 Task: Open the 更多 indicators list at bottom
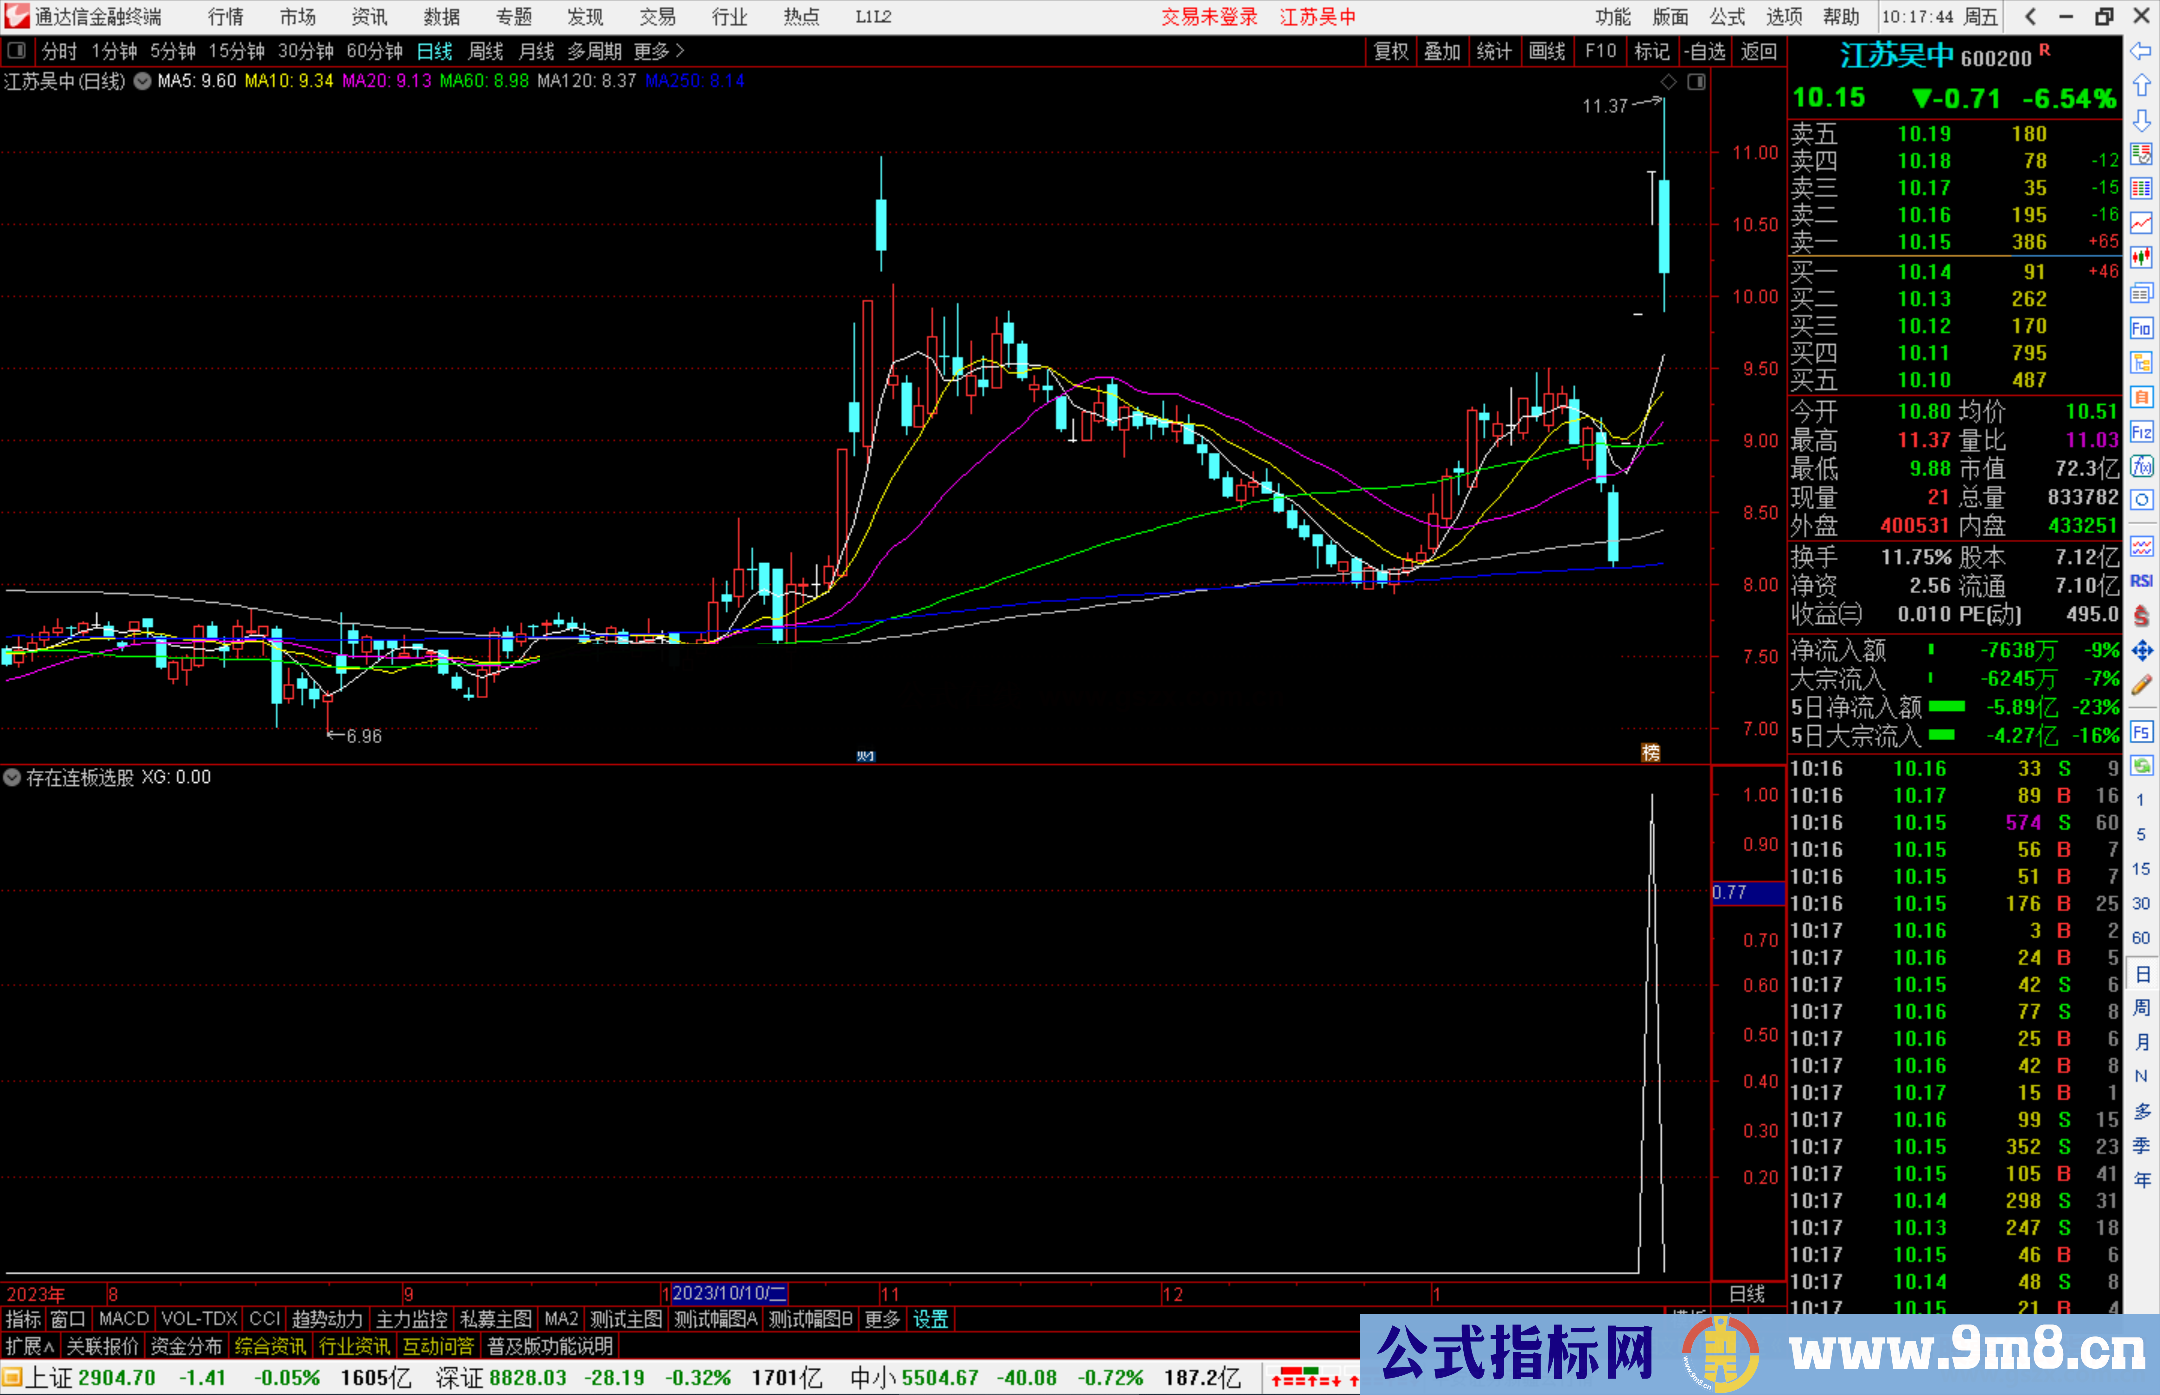click(882, 1319)
